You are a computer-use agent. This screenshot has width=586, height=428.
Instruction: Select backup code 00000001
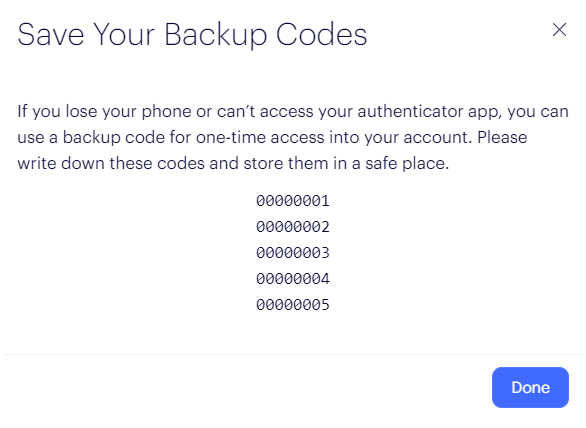293,201
